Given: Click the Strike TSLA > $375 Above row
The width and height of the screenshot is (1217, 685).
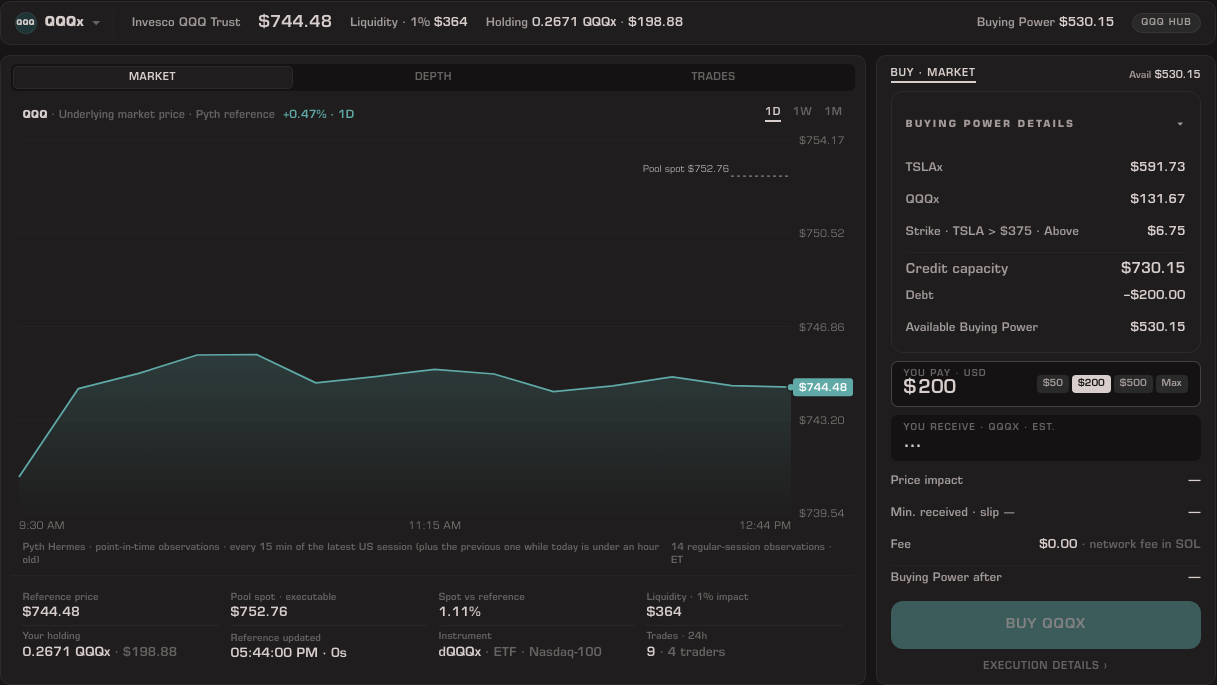Looking at the screenshot, I should 1045,231.
